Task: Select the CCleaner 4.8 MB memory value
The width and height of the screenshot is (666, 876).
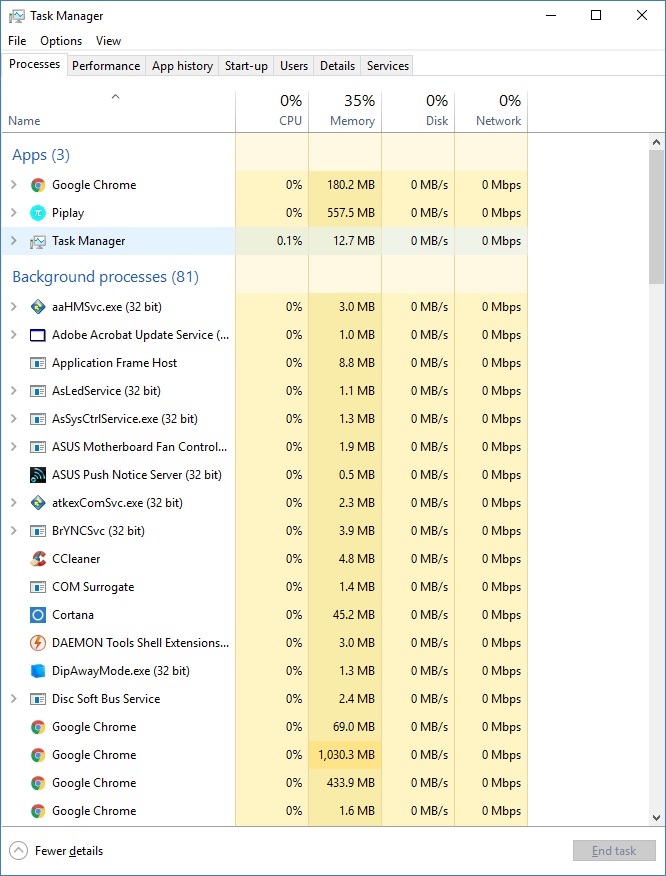Action: [356, 559]
